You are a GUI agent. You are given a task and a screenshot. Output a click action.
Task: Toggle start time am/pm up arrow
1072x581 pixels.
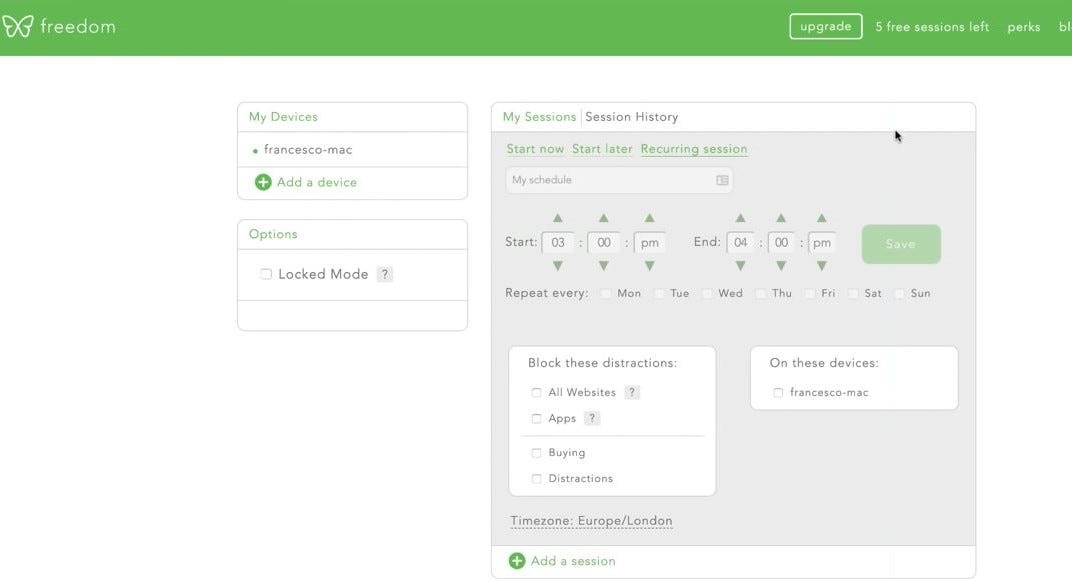[650, 218]
